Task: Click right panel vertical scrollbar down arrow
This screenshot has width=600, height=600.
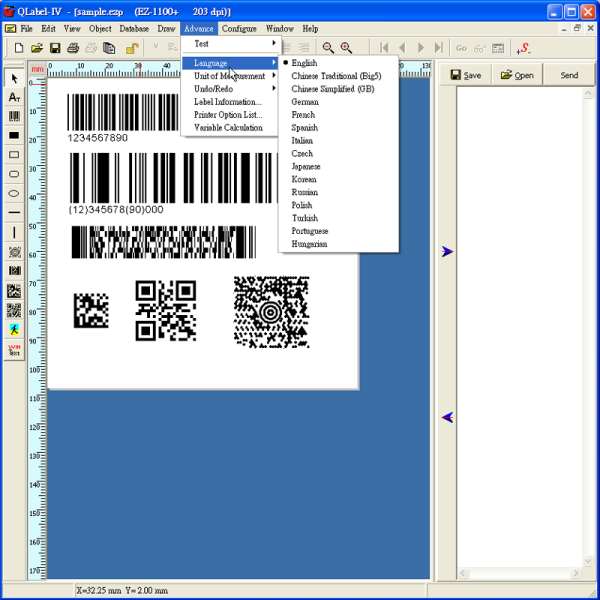Action: (588, 561)
